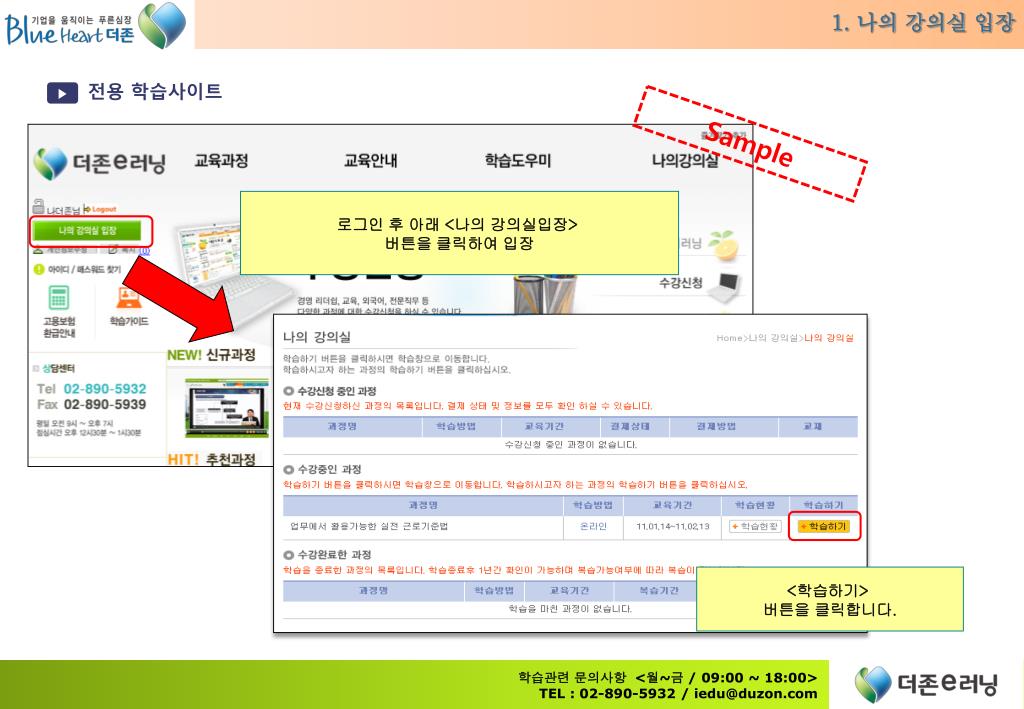
Task: Click the green exclamation icon beside 아이디 / 패스워드 찾기
Action: [x=39, y=269]
